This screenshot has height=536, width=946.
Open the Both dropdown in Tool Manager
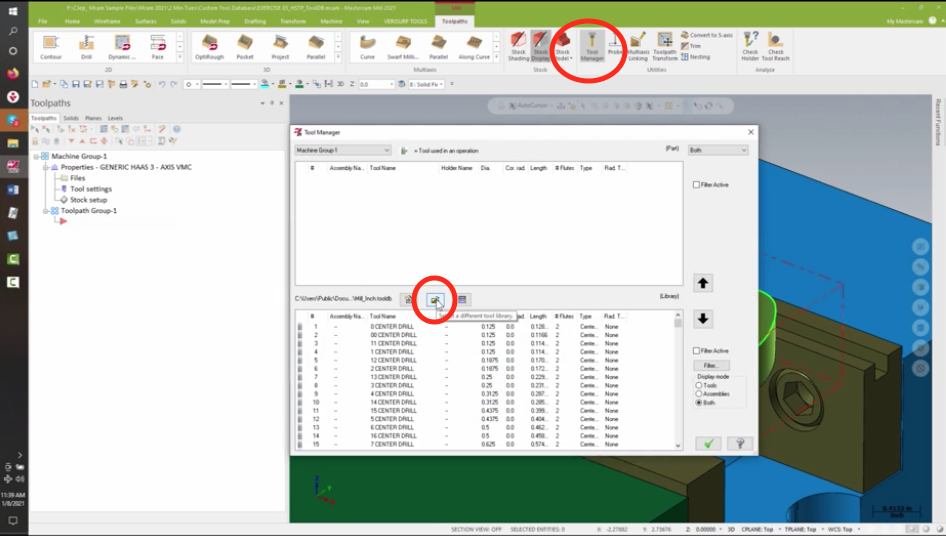coord(718,150)
